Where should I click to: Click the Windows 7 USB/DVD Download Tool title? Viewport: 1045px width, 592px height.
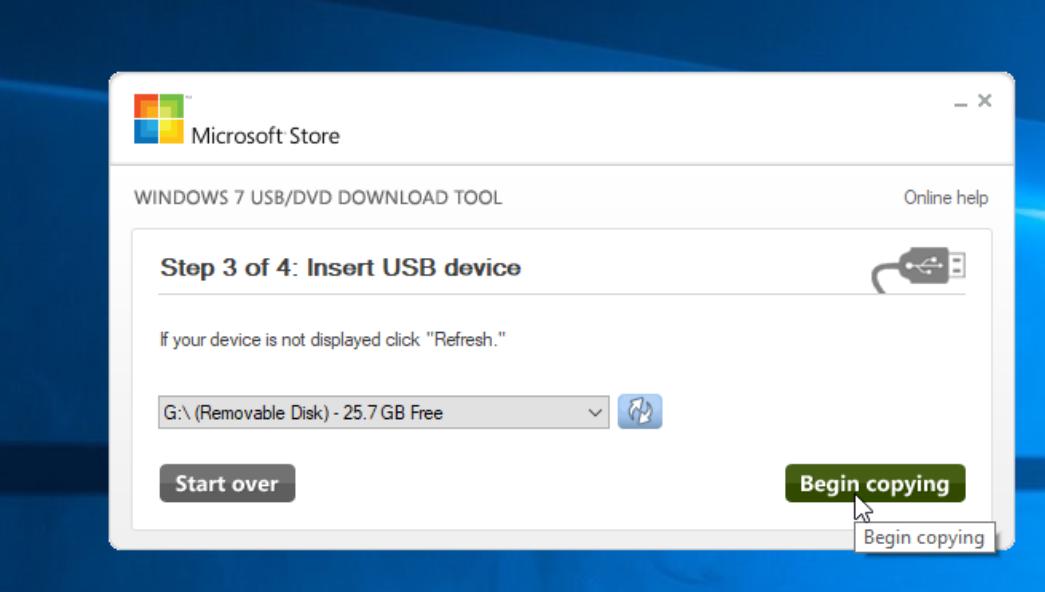point(318,198)
